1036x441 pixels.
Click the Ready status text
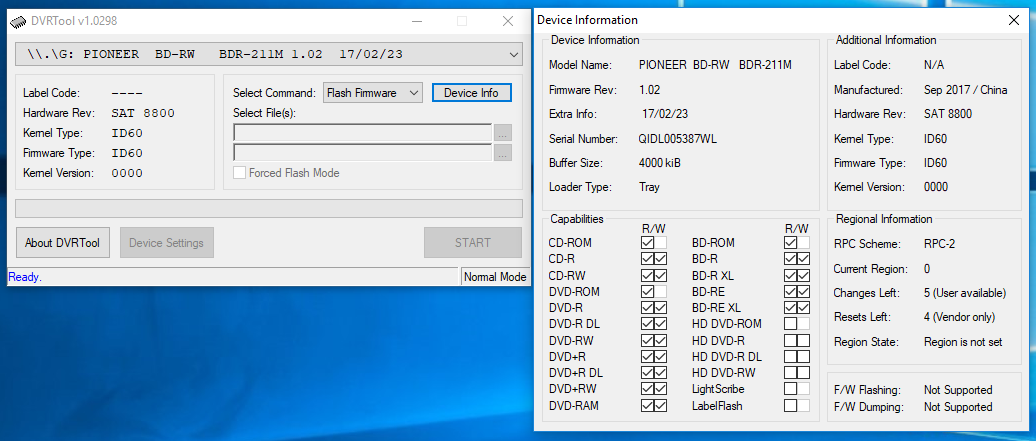click(x=25, y=277)
